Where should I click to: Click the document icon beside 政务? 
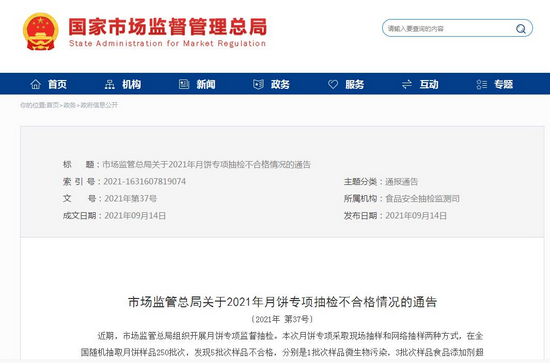259,84
